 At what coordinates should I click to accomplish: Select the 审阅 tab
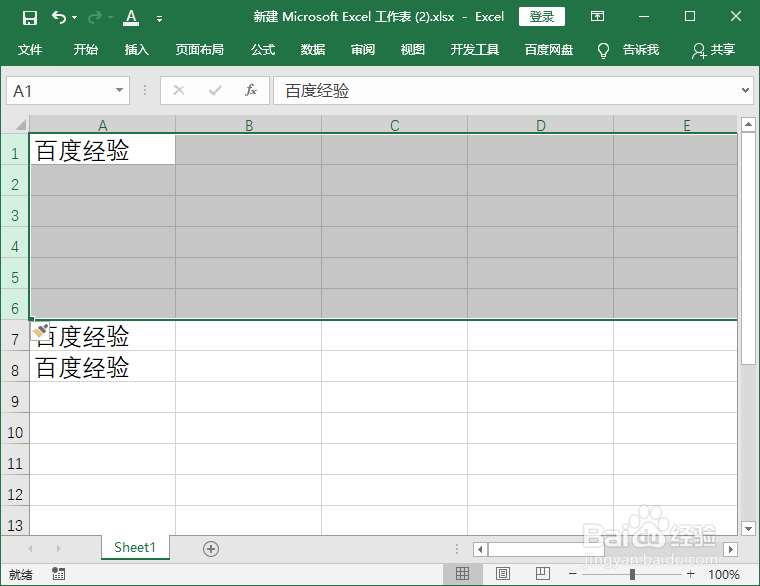tap(363, 49)
